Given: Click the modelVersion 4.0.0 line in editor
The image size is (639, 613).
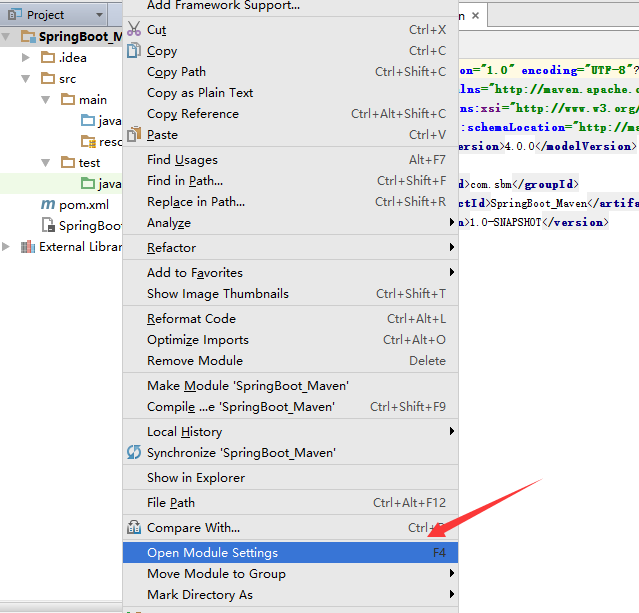Looking at the screenshot, I should (547, 146).
